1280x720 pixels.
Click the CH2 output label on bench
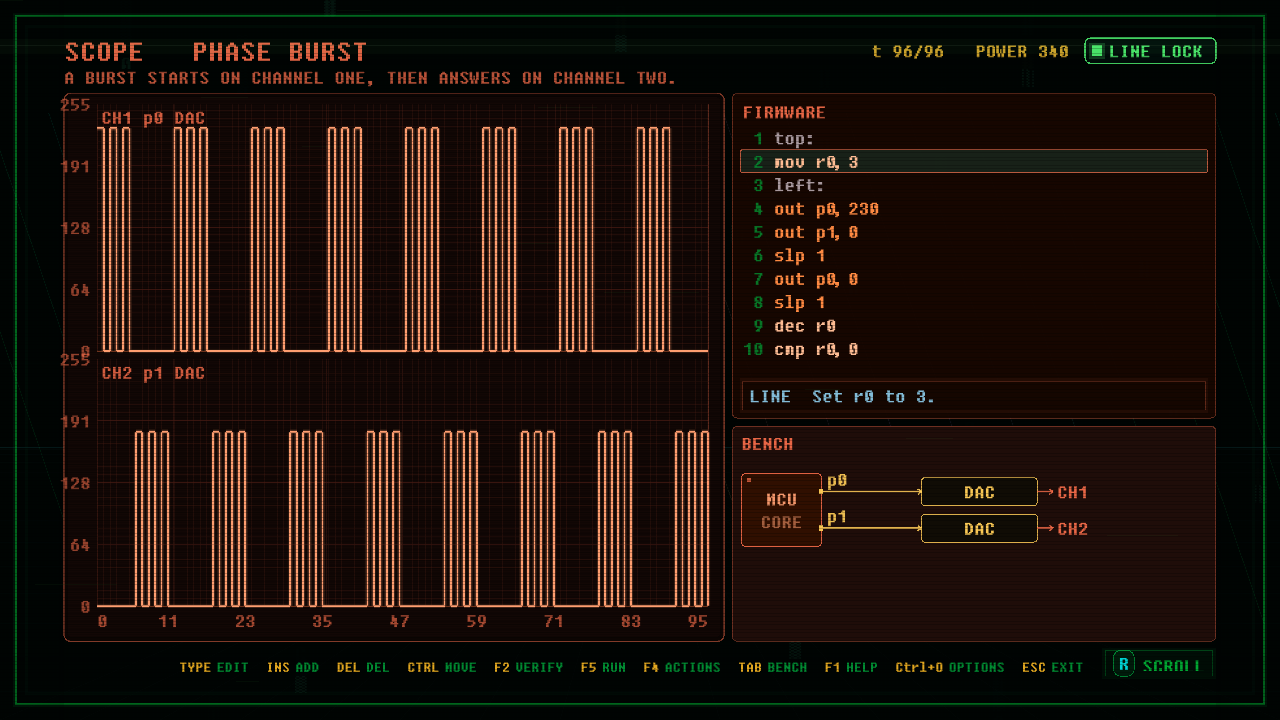pos(1072,529)
